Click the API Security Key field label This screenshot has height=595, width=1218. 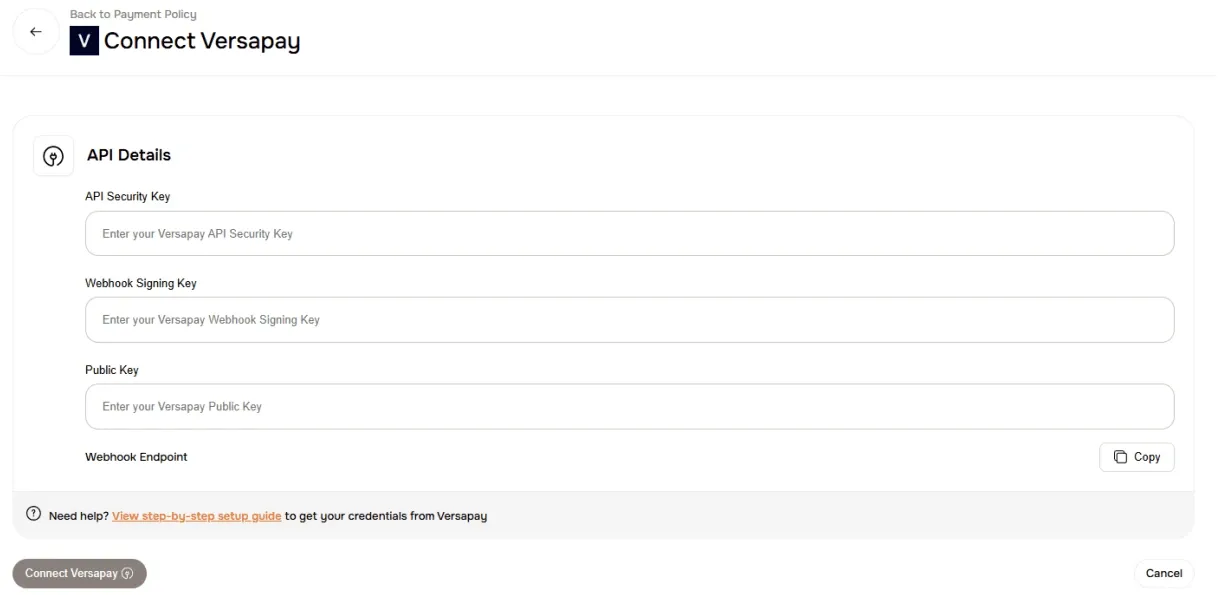pos(128,196)
